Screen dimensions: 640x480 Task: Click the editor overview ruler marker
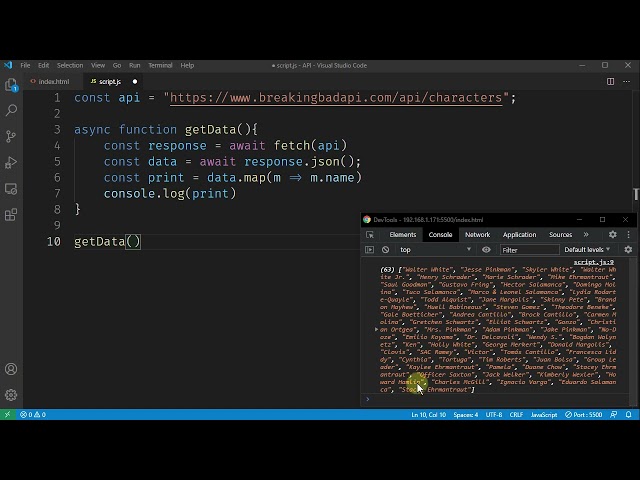(636, 194)
